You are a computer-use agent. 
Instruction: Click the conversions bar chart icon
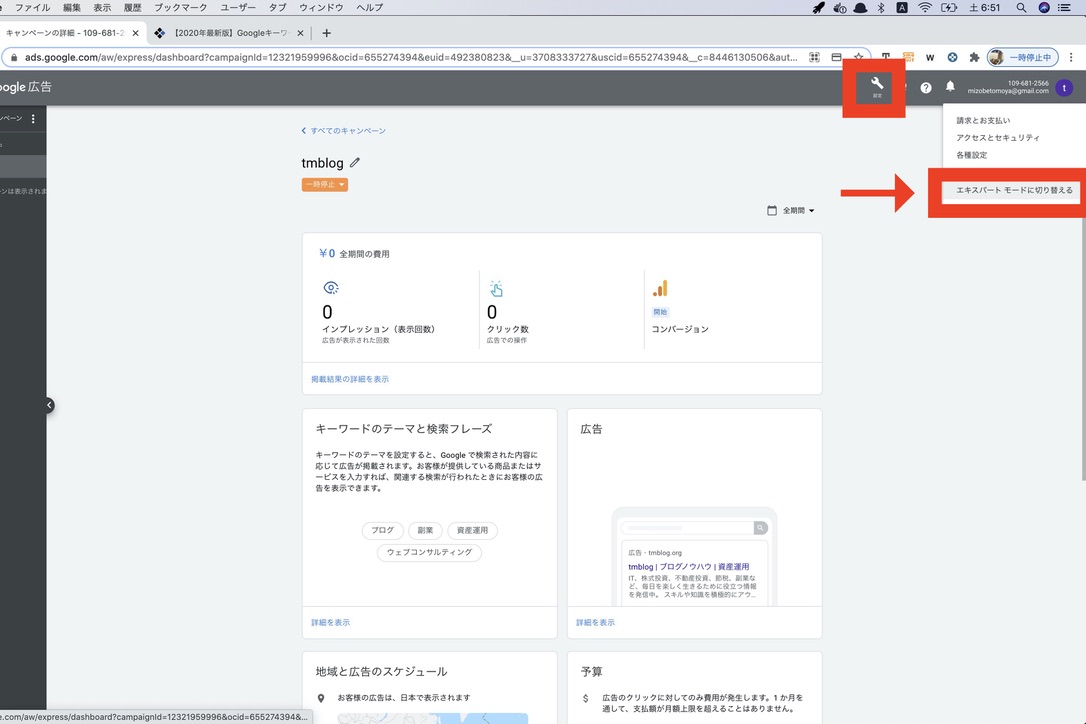coord(660,288)
